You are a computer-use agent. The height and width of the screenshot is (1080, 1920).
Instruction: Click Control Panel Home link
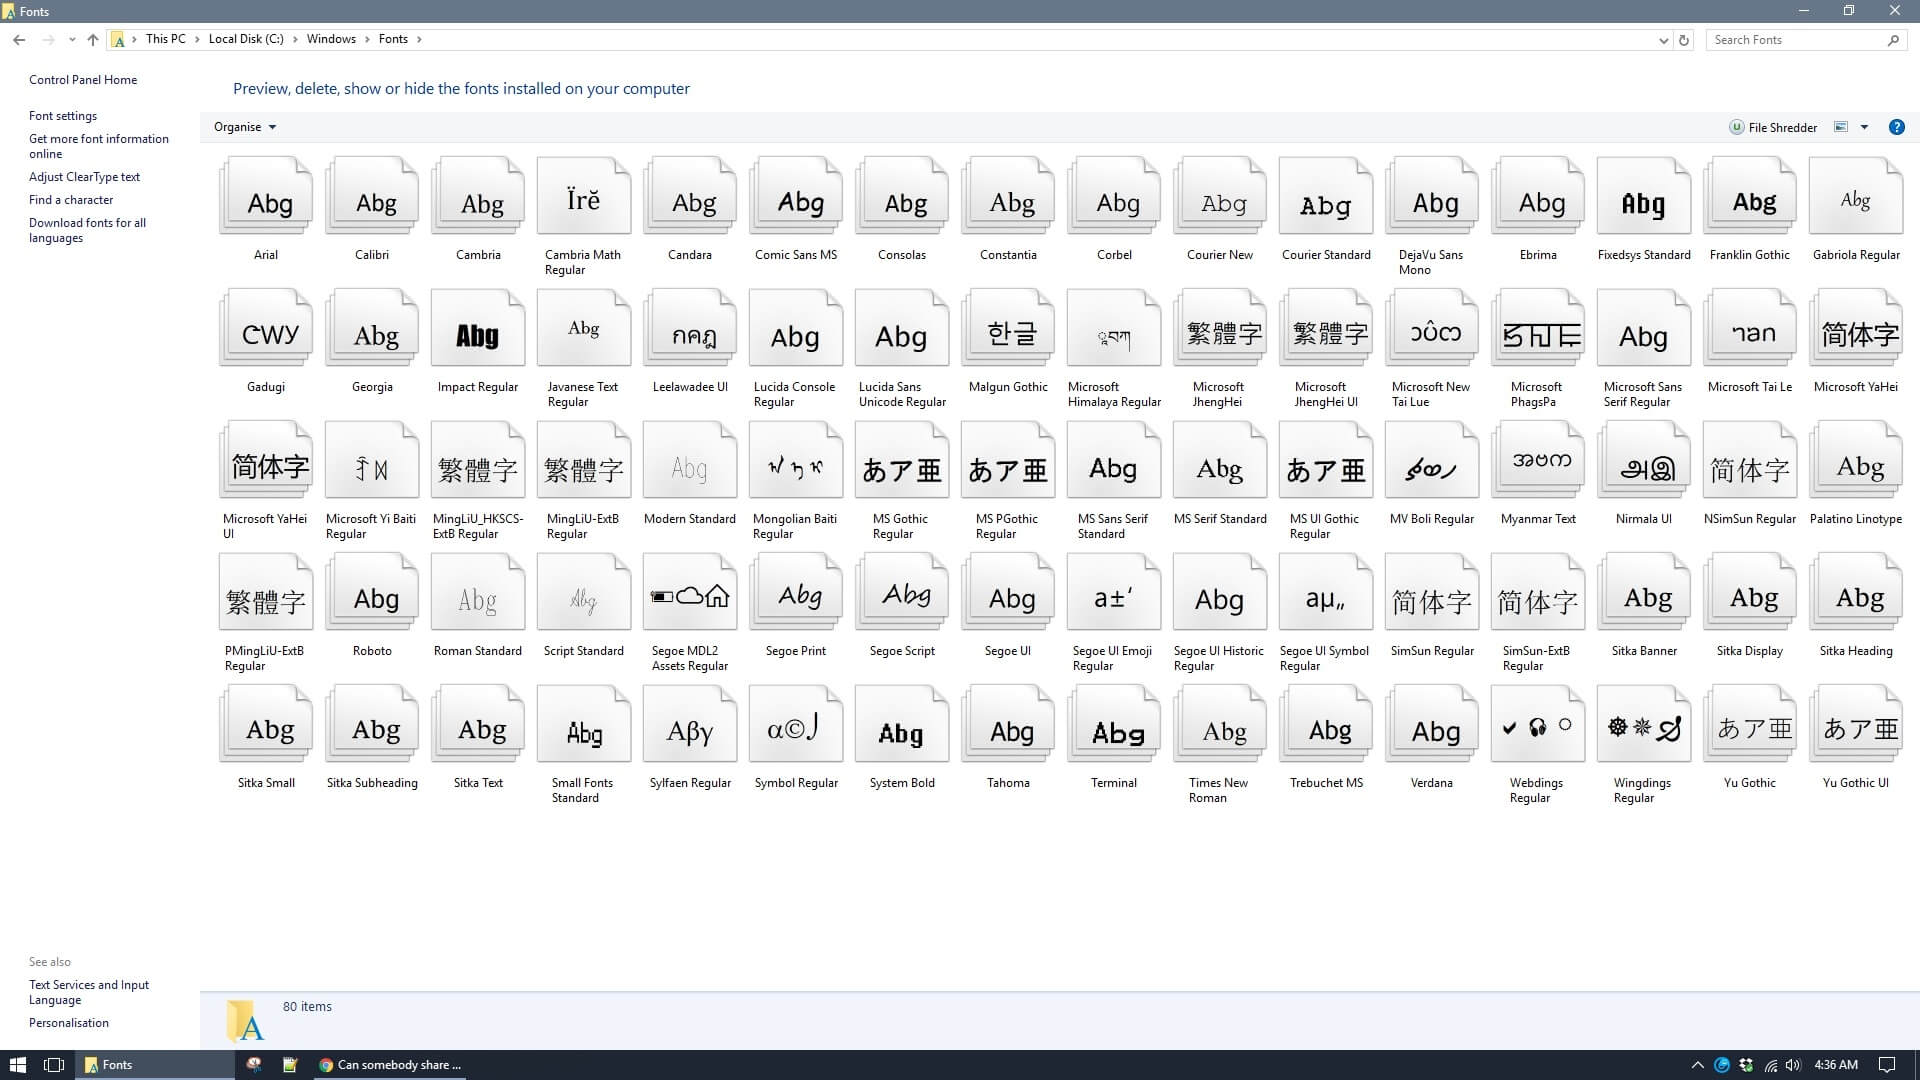(x=83, y=79)
